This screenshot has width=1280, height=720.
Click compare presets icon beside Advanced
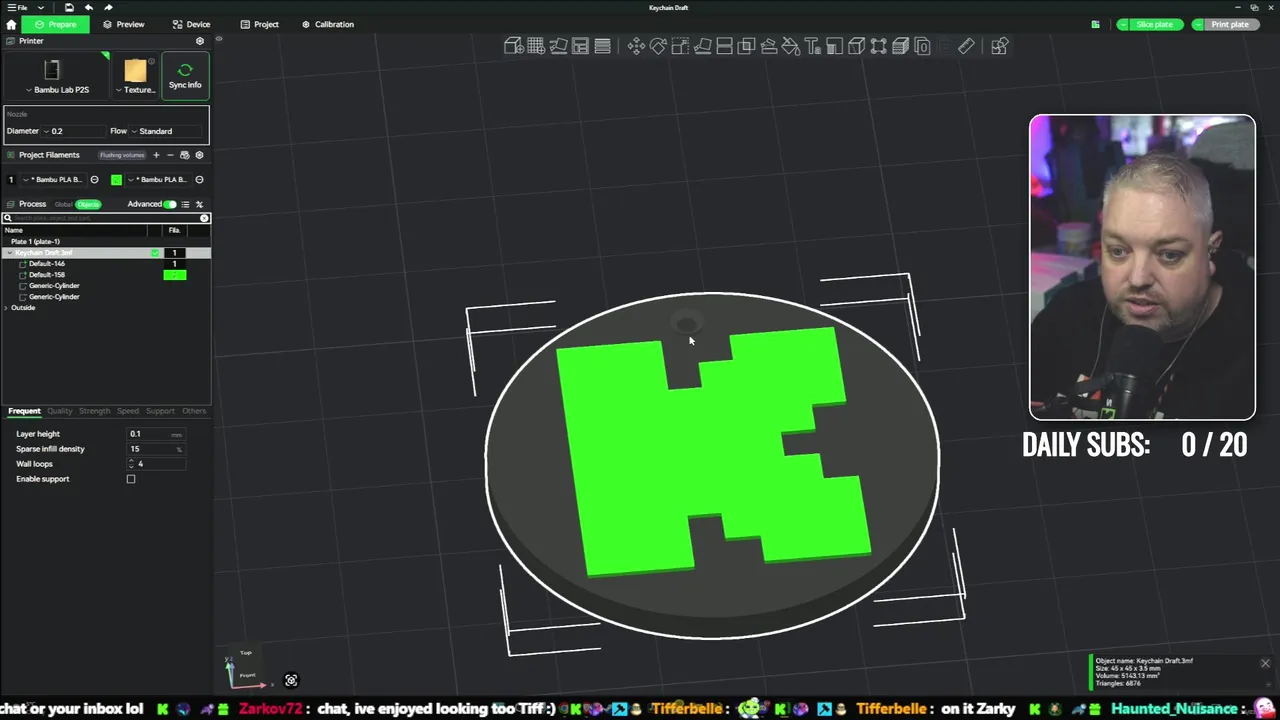tap(199, 204)
